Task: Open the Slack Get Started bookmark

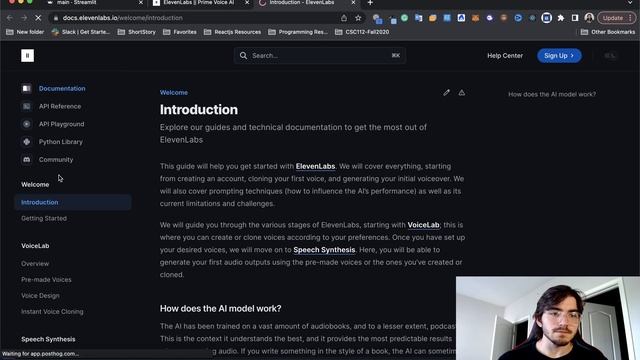Action: pos(81,32)
